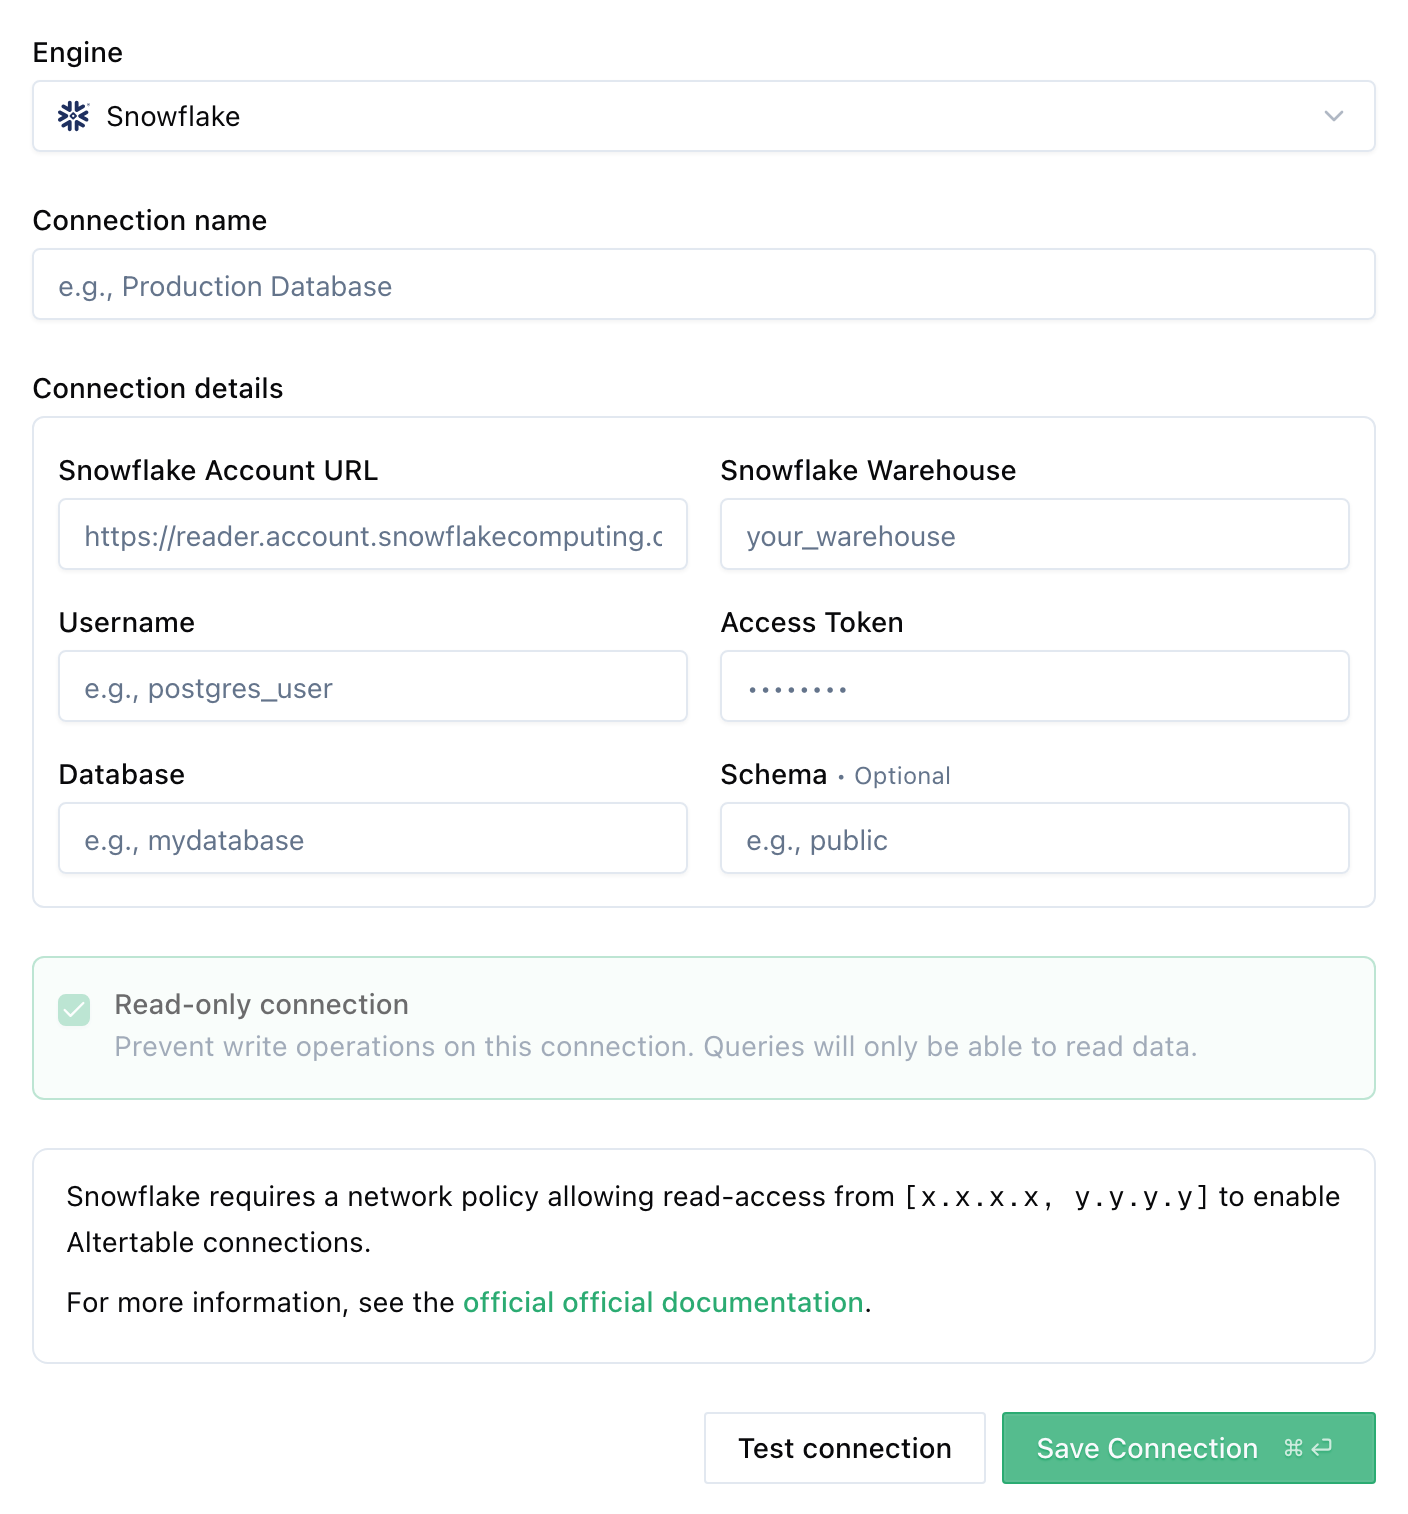This screenshot has width=1408, height=1514.
Task: Select the optional Schema field
Action: [1034, 839]
